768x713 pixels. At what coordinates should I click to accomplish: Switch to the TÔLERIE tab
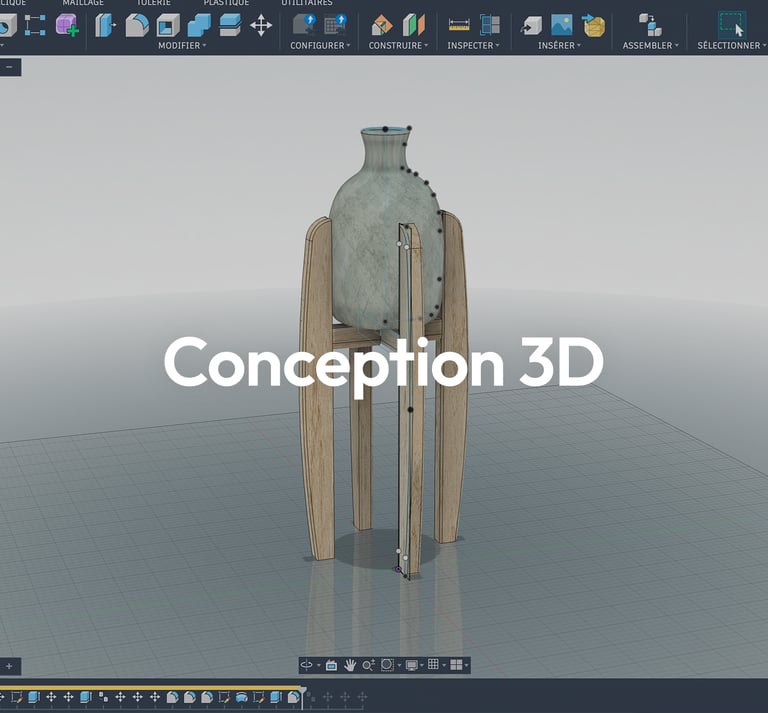tap(153, 3)
